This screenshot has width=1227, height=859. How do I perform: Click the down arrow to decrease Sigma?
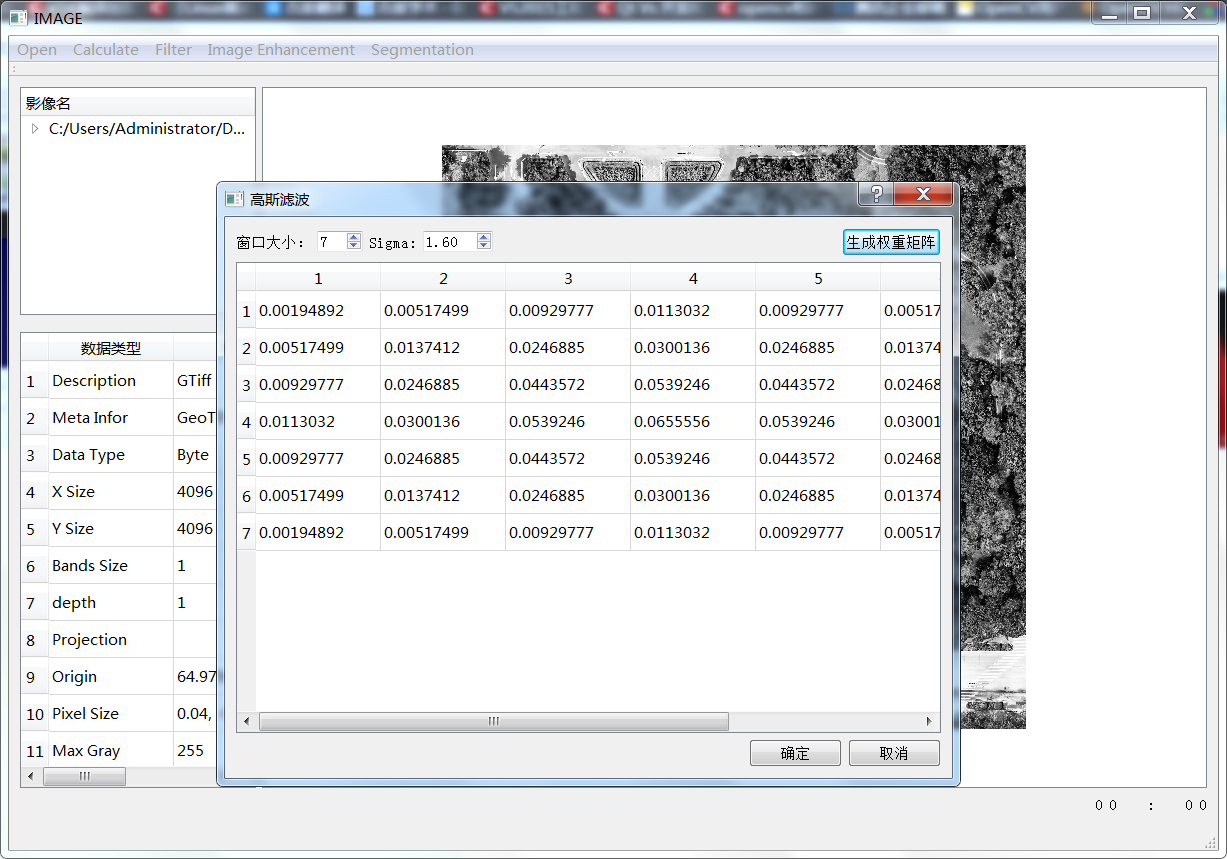483,246
